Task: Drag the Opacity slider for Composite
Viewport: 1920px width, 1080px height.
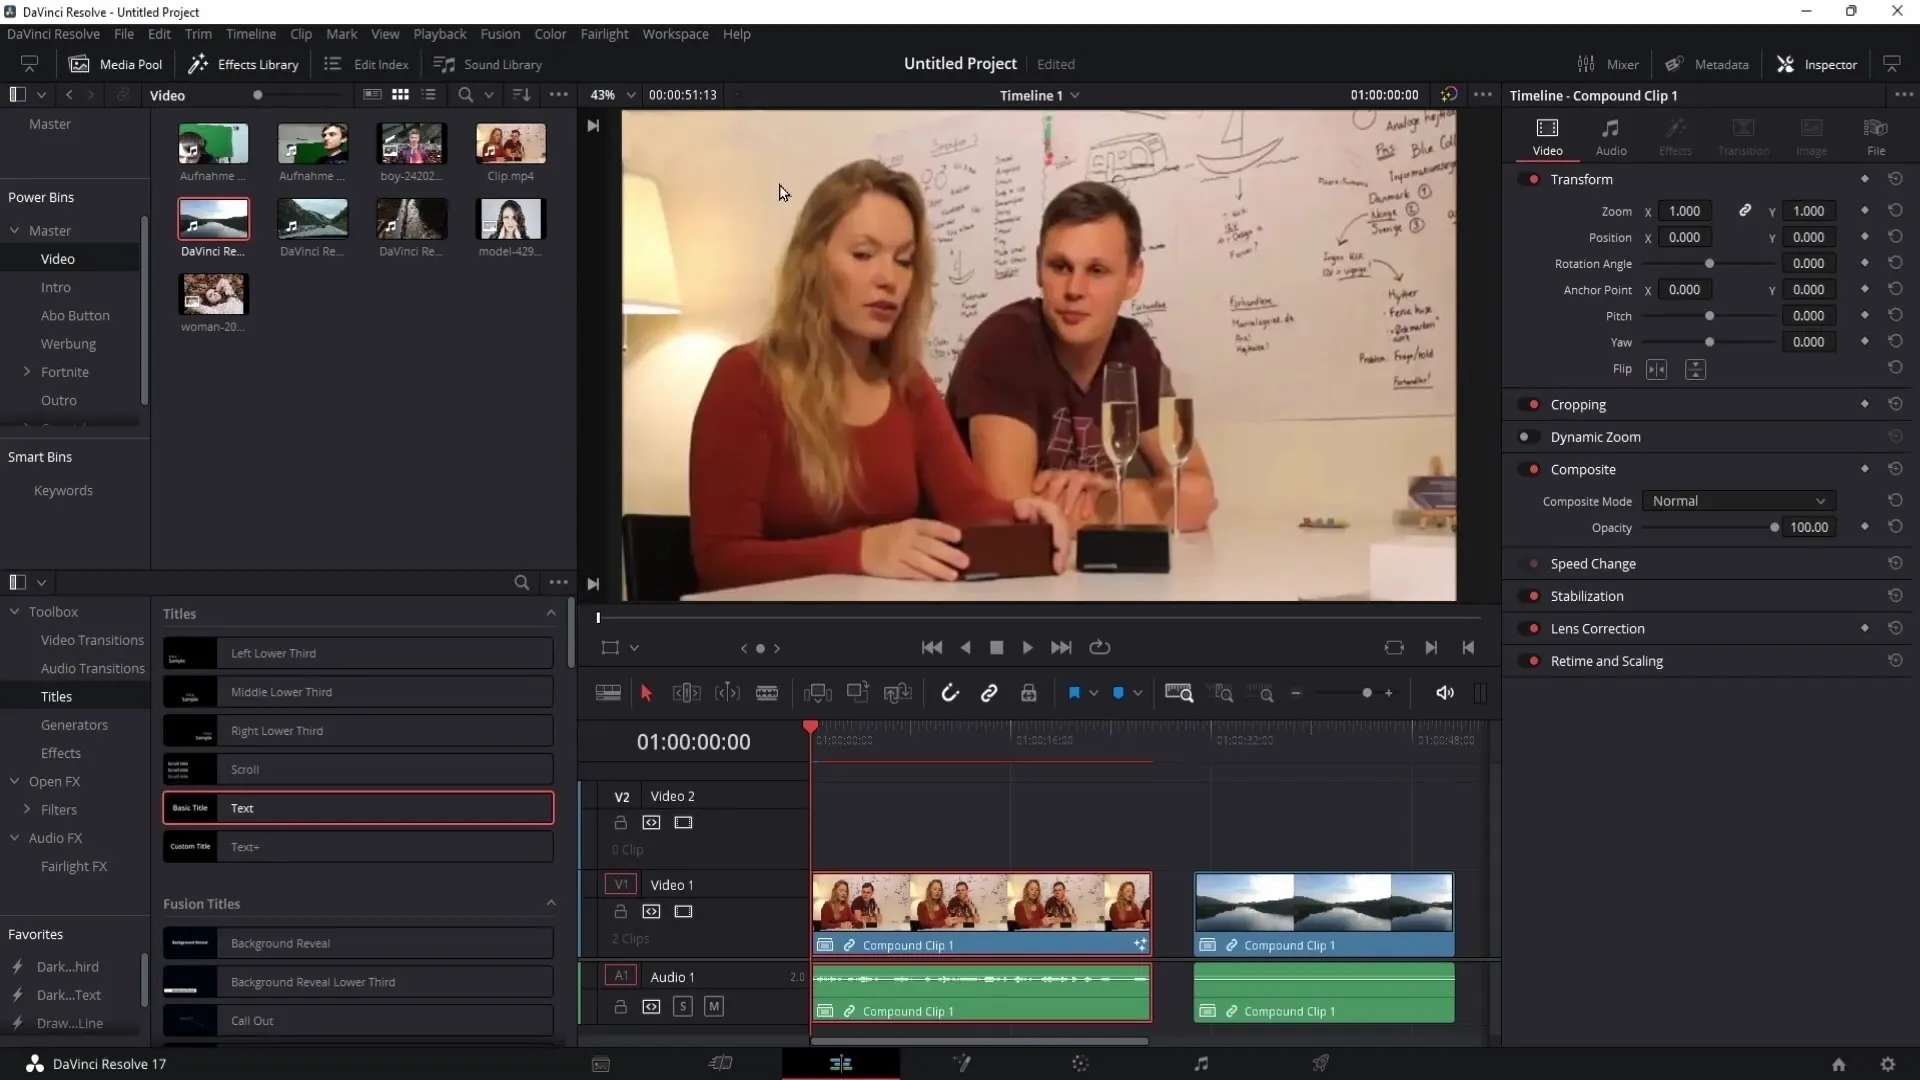Action: tap(1774, 527)
